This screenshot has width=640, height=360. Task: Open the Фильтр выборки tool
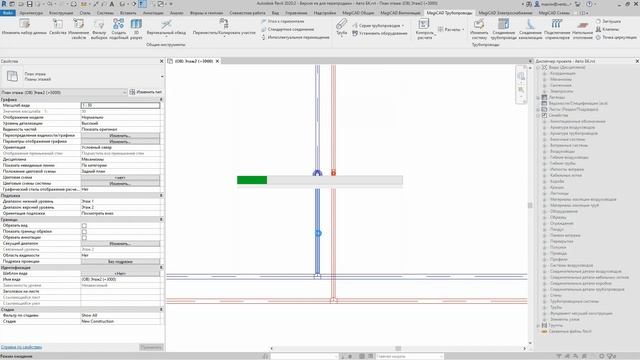pyautogui.click(x=99, y=29)
